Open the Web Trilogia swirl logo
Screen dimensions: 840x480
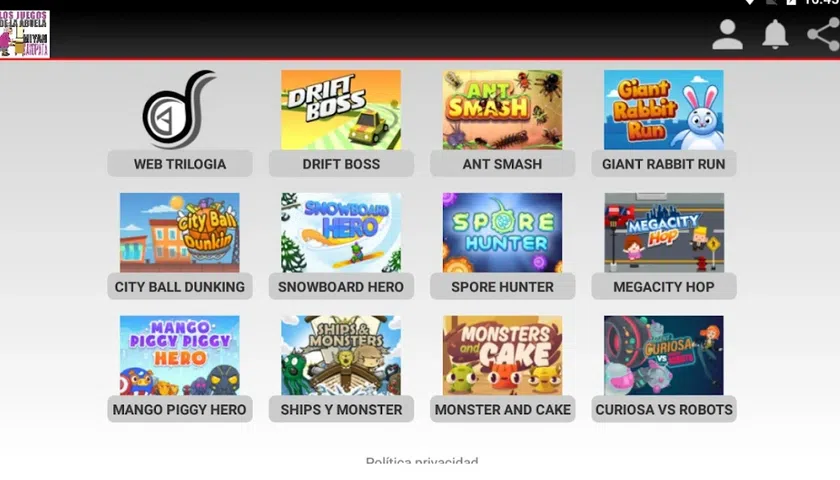tap(179, 109)
